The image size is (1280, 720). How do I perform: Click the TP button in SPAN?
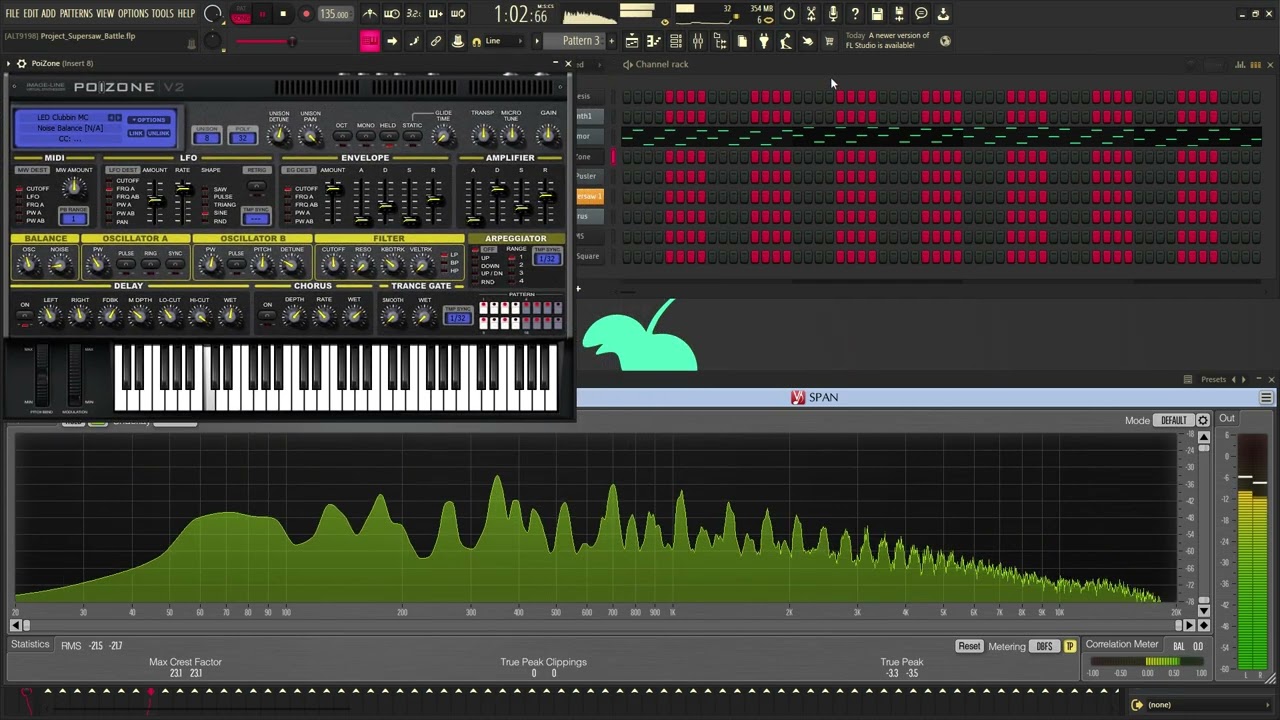(x=1070, y=646)
